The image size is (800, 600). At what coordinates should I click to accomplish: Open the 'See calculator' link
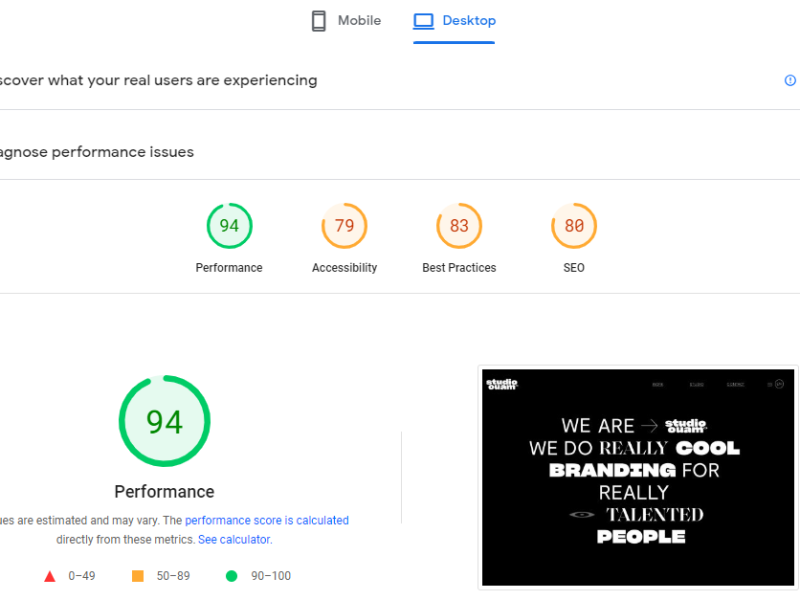(234, 540)
